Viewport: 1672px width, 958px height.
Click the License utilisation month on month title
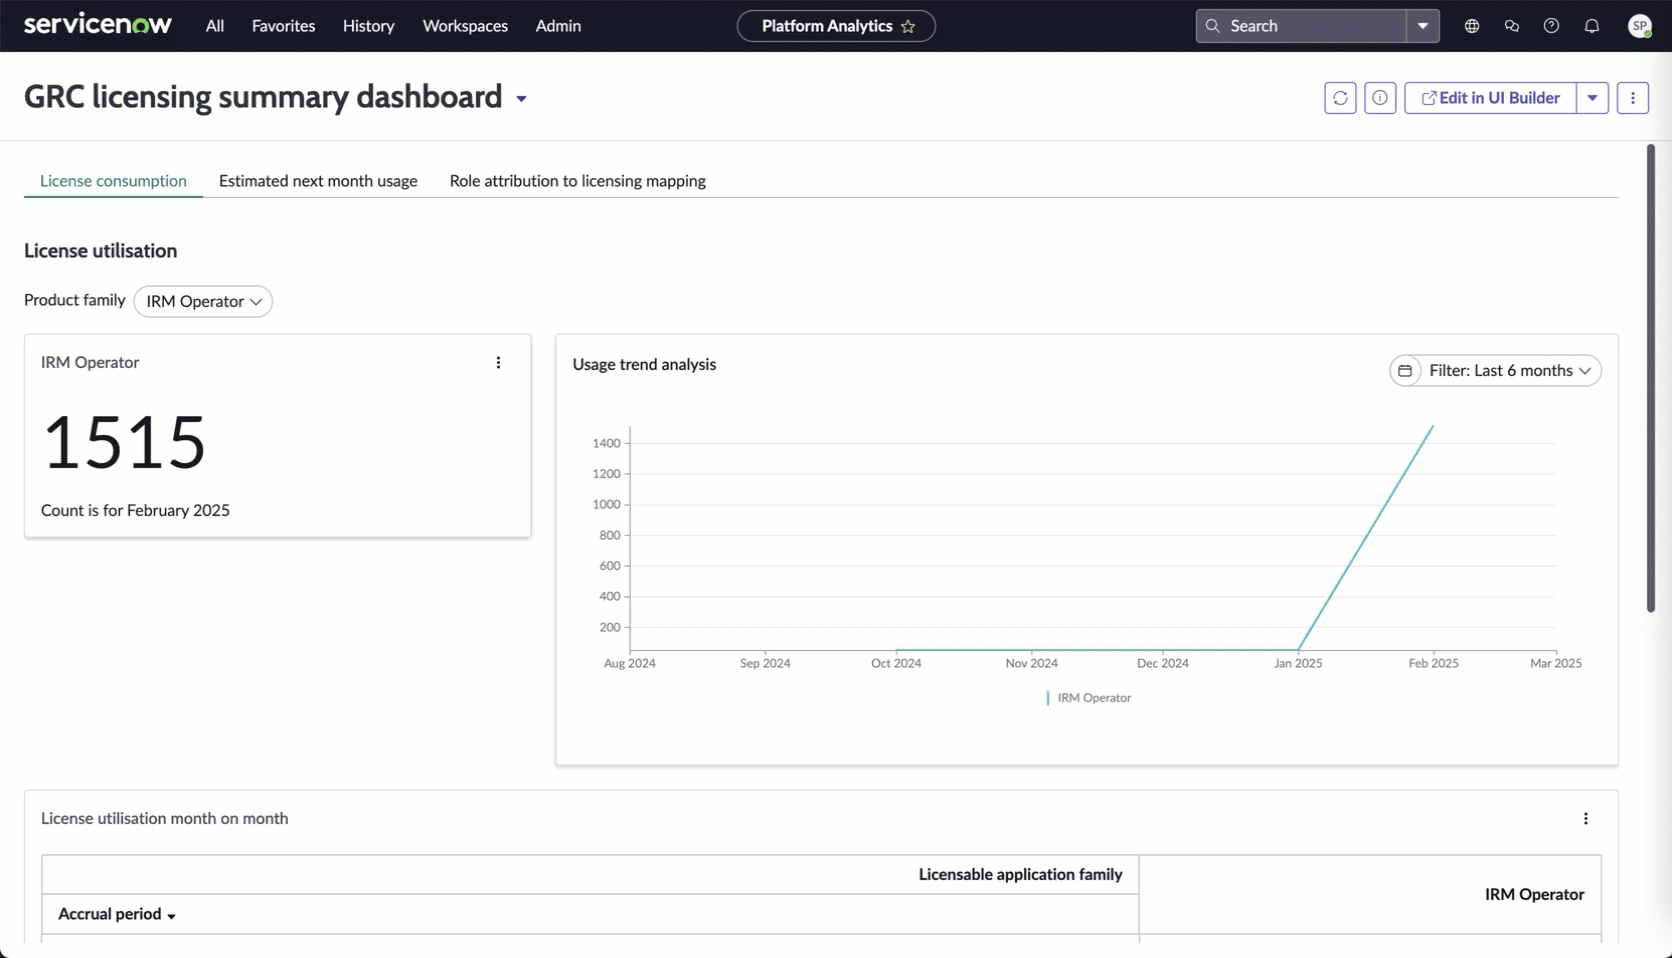click(x=165, y=819)
